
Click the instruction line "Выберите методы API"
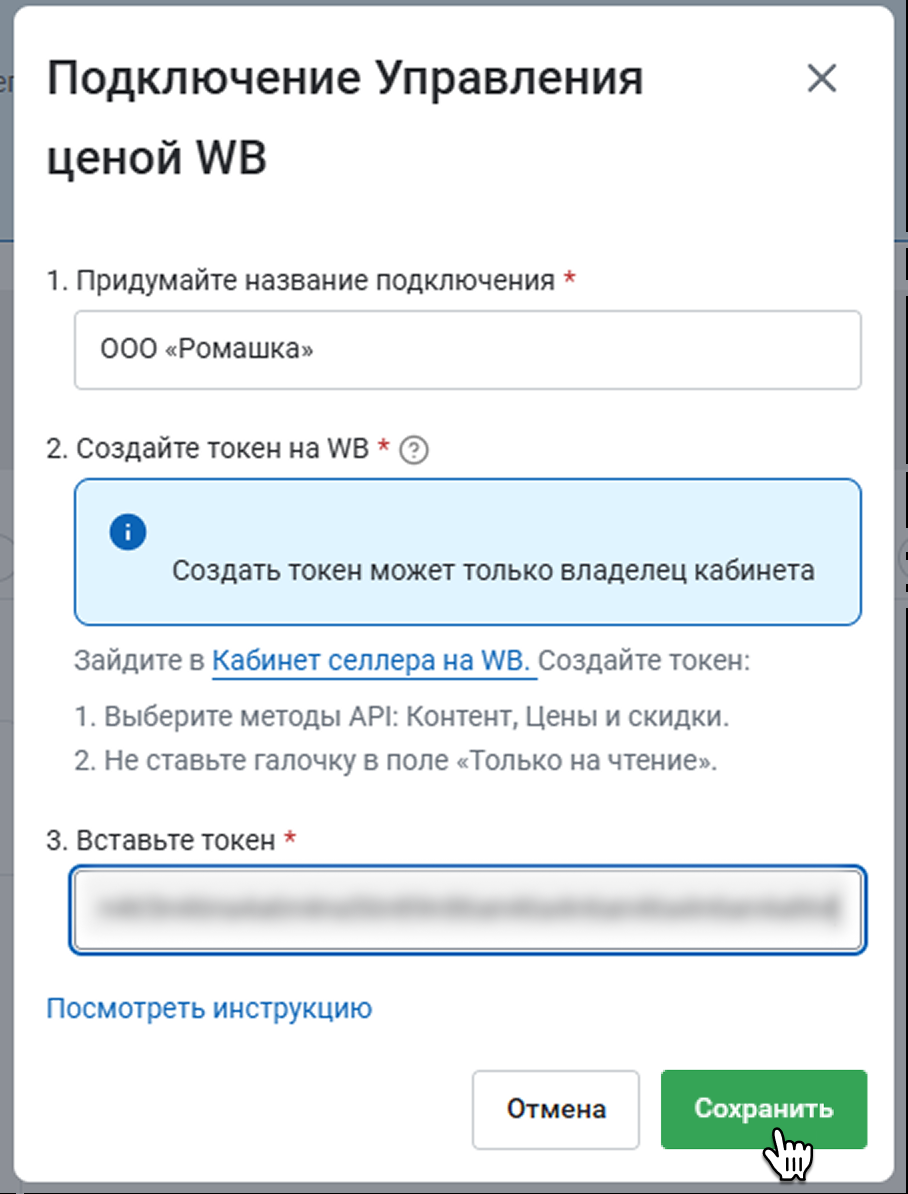[x=409, y=717]
